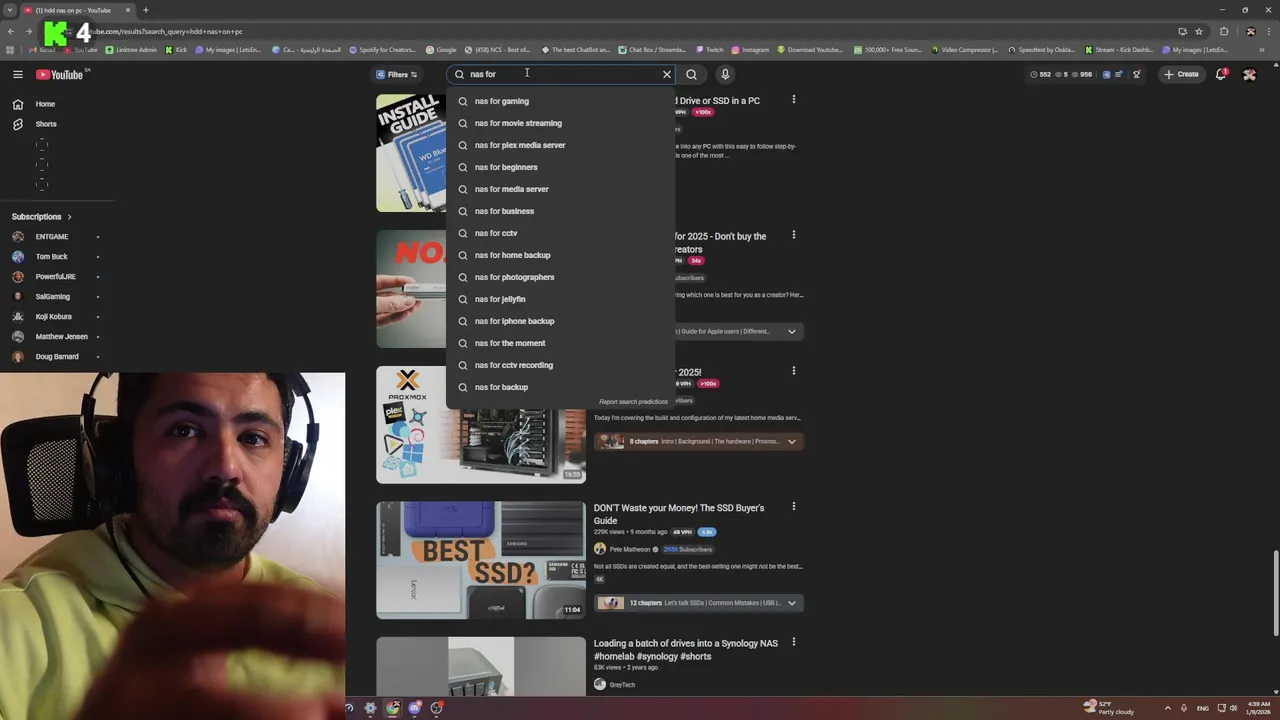Choose suggestion 'nas for cctv recording'

(560, 365)
